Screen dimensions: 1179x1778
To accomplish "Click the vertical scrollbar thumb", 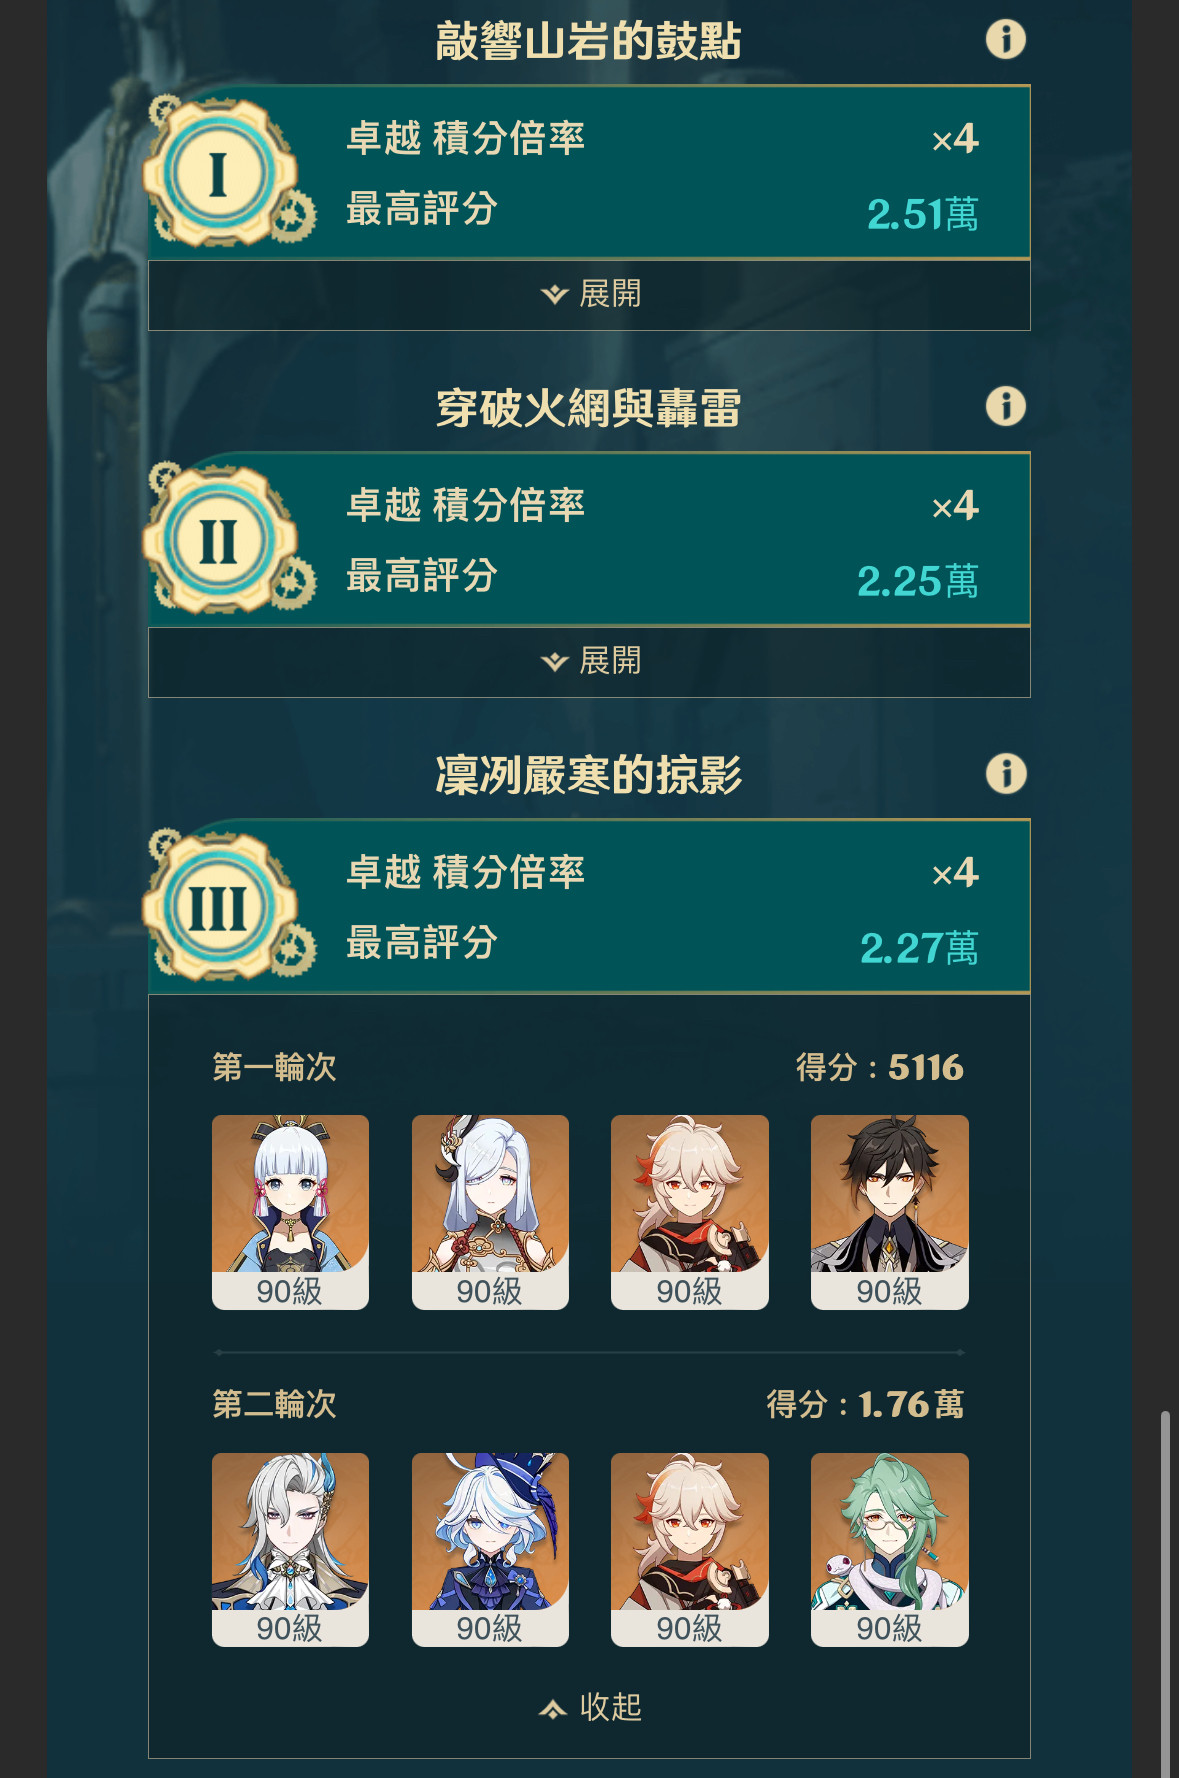I will [1165, 1594].
